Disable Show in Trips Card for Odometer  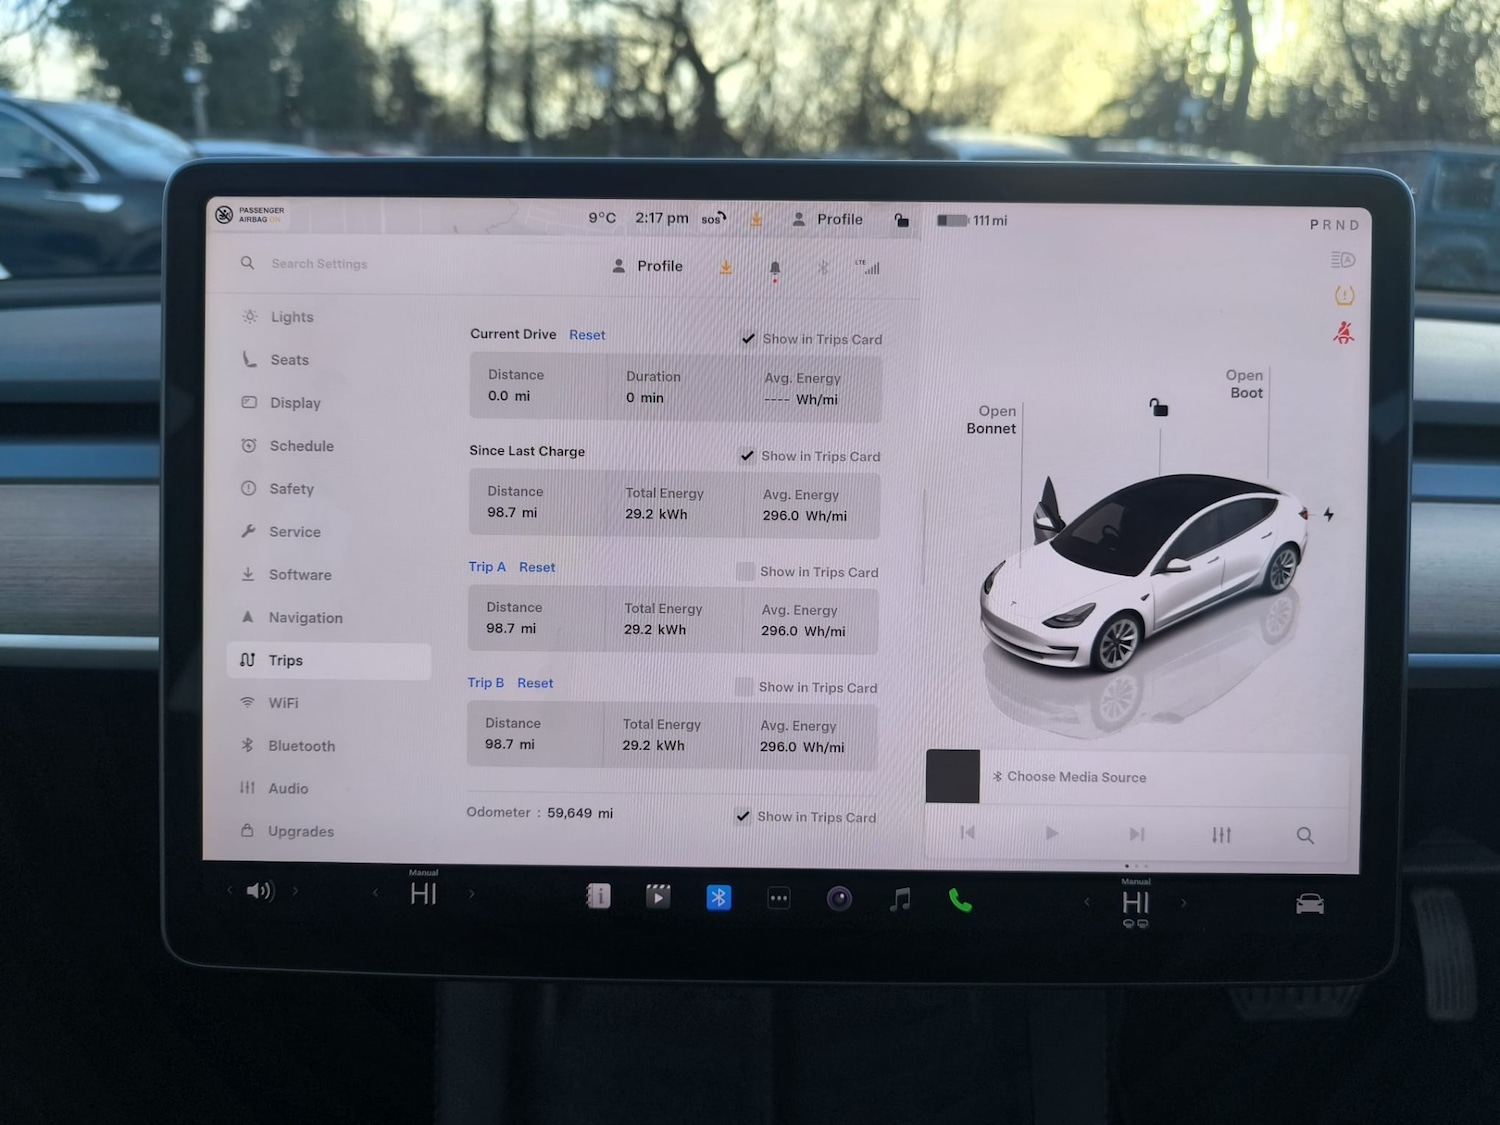[x=743, y=816]
